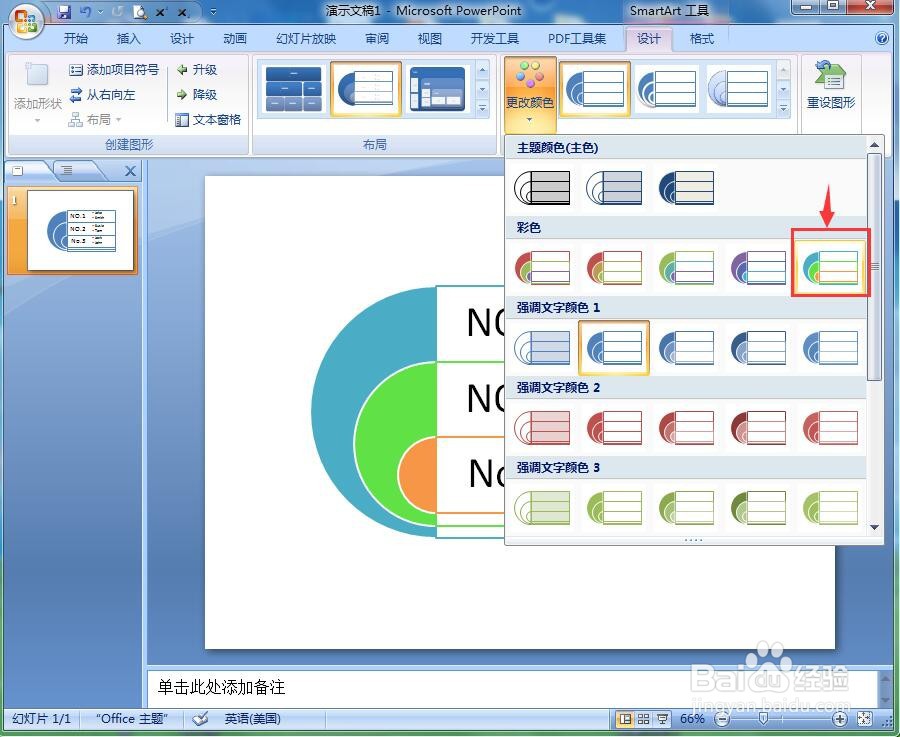This screenshot has height=737, width=900.
Task: Open the 插入 ribbon tab
Action: [129, 38]
